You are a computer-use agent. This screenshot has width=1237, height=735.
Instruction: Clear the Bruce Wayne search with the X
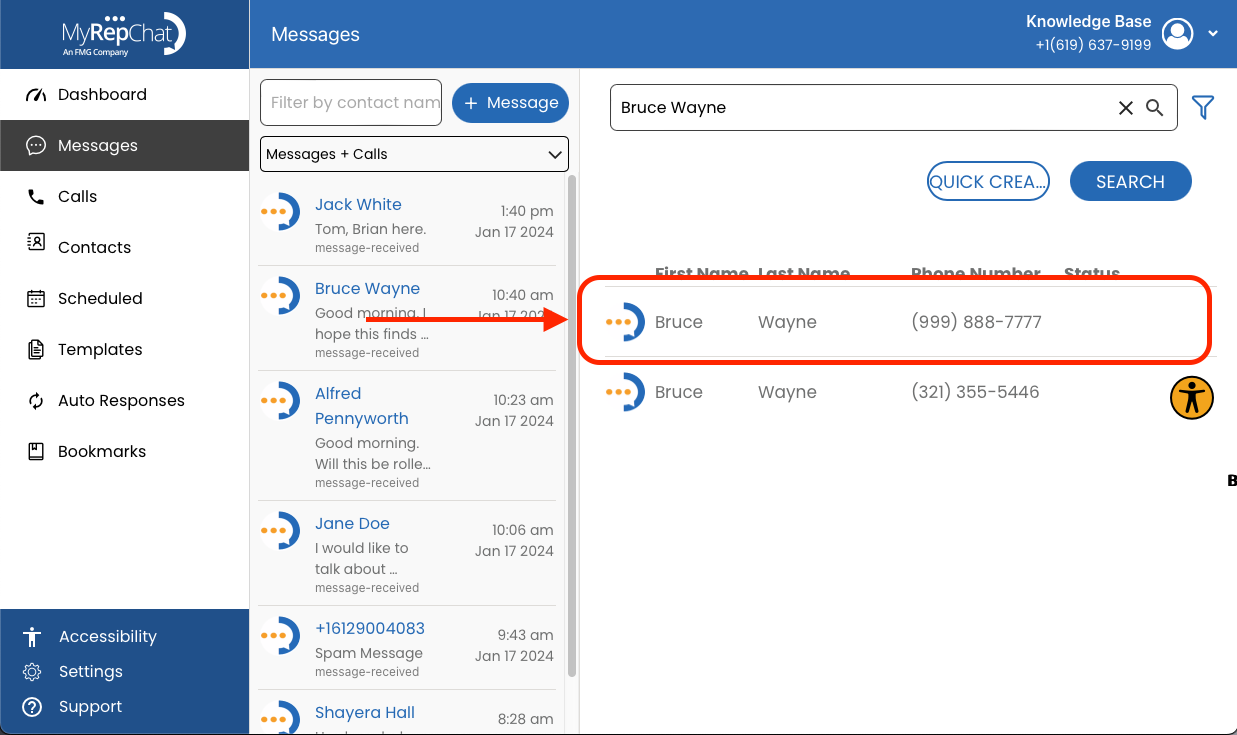1126,107
